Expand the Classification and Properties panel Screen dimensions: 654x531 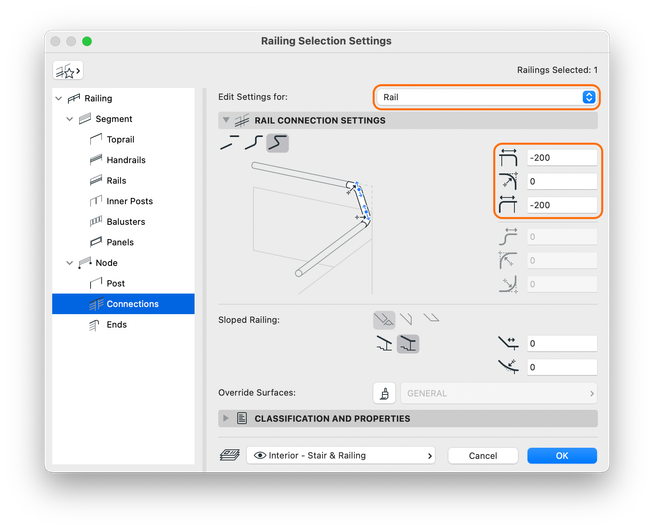point(226,418)
